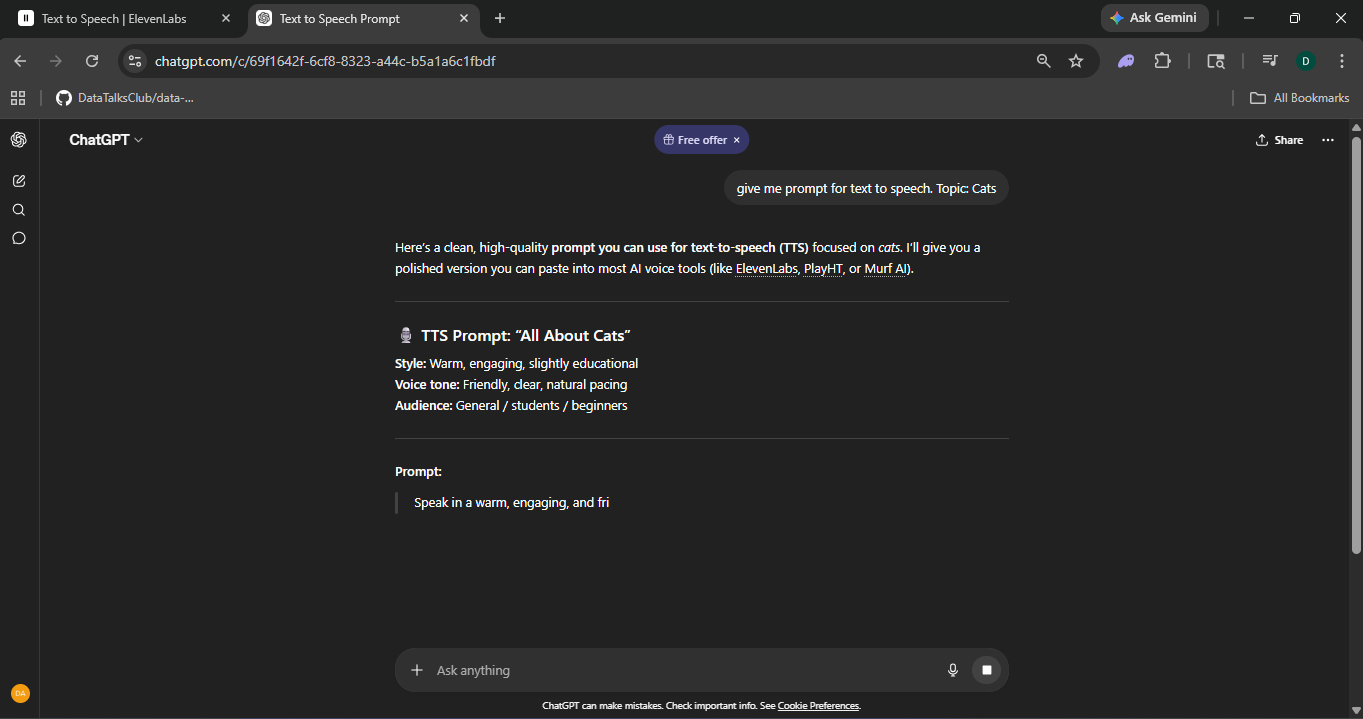Dismiss the Free offer pill
This screenshot has height=719, width=1363.
coord(737,140)
